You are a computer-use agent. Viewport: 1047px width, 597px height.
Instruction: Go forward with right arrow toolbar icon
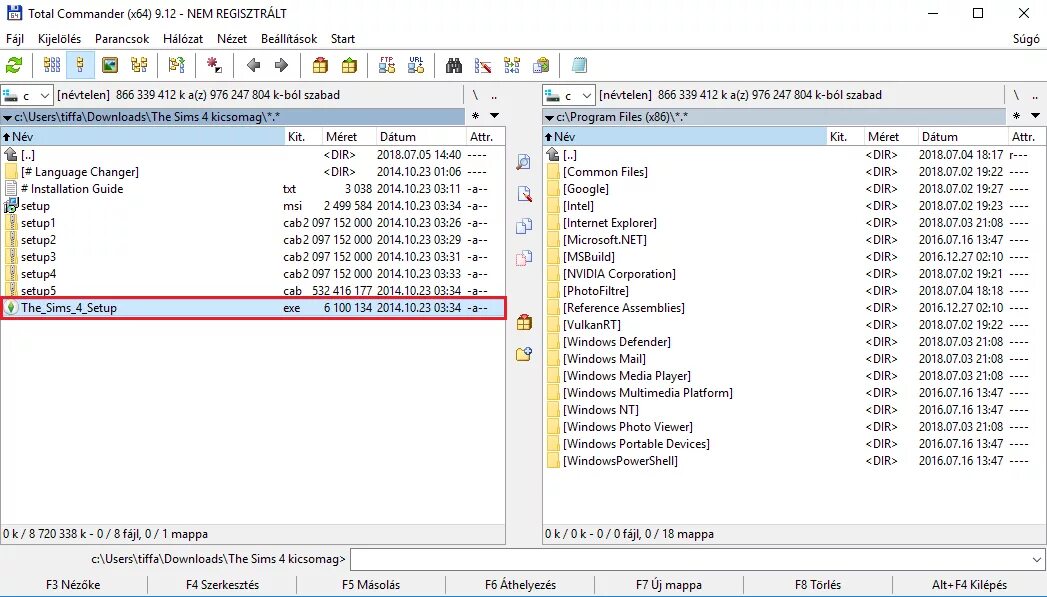pyautogui.click(x=282, y=65)
